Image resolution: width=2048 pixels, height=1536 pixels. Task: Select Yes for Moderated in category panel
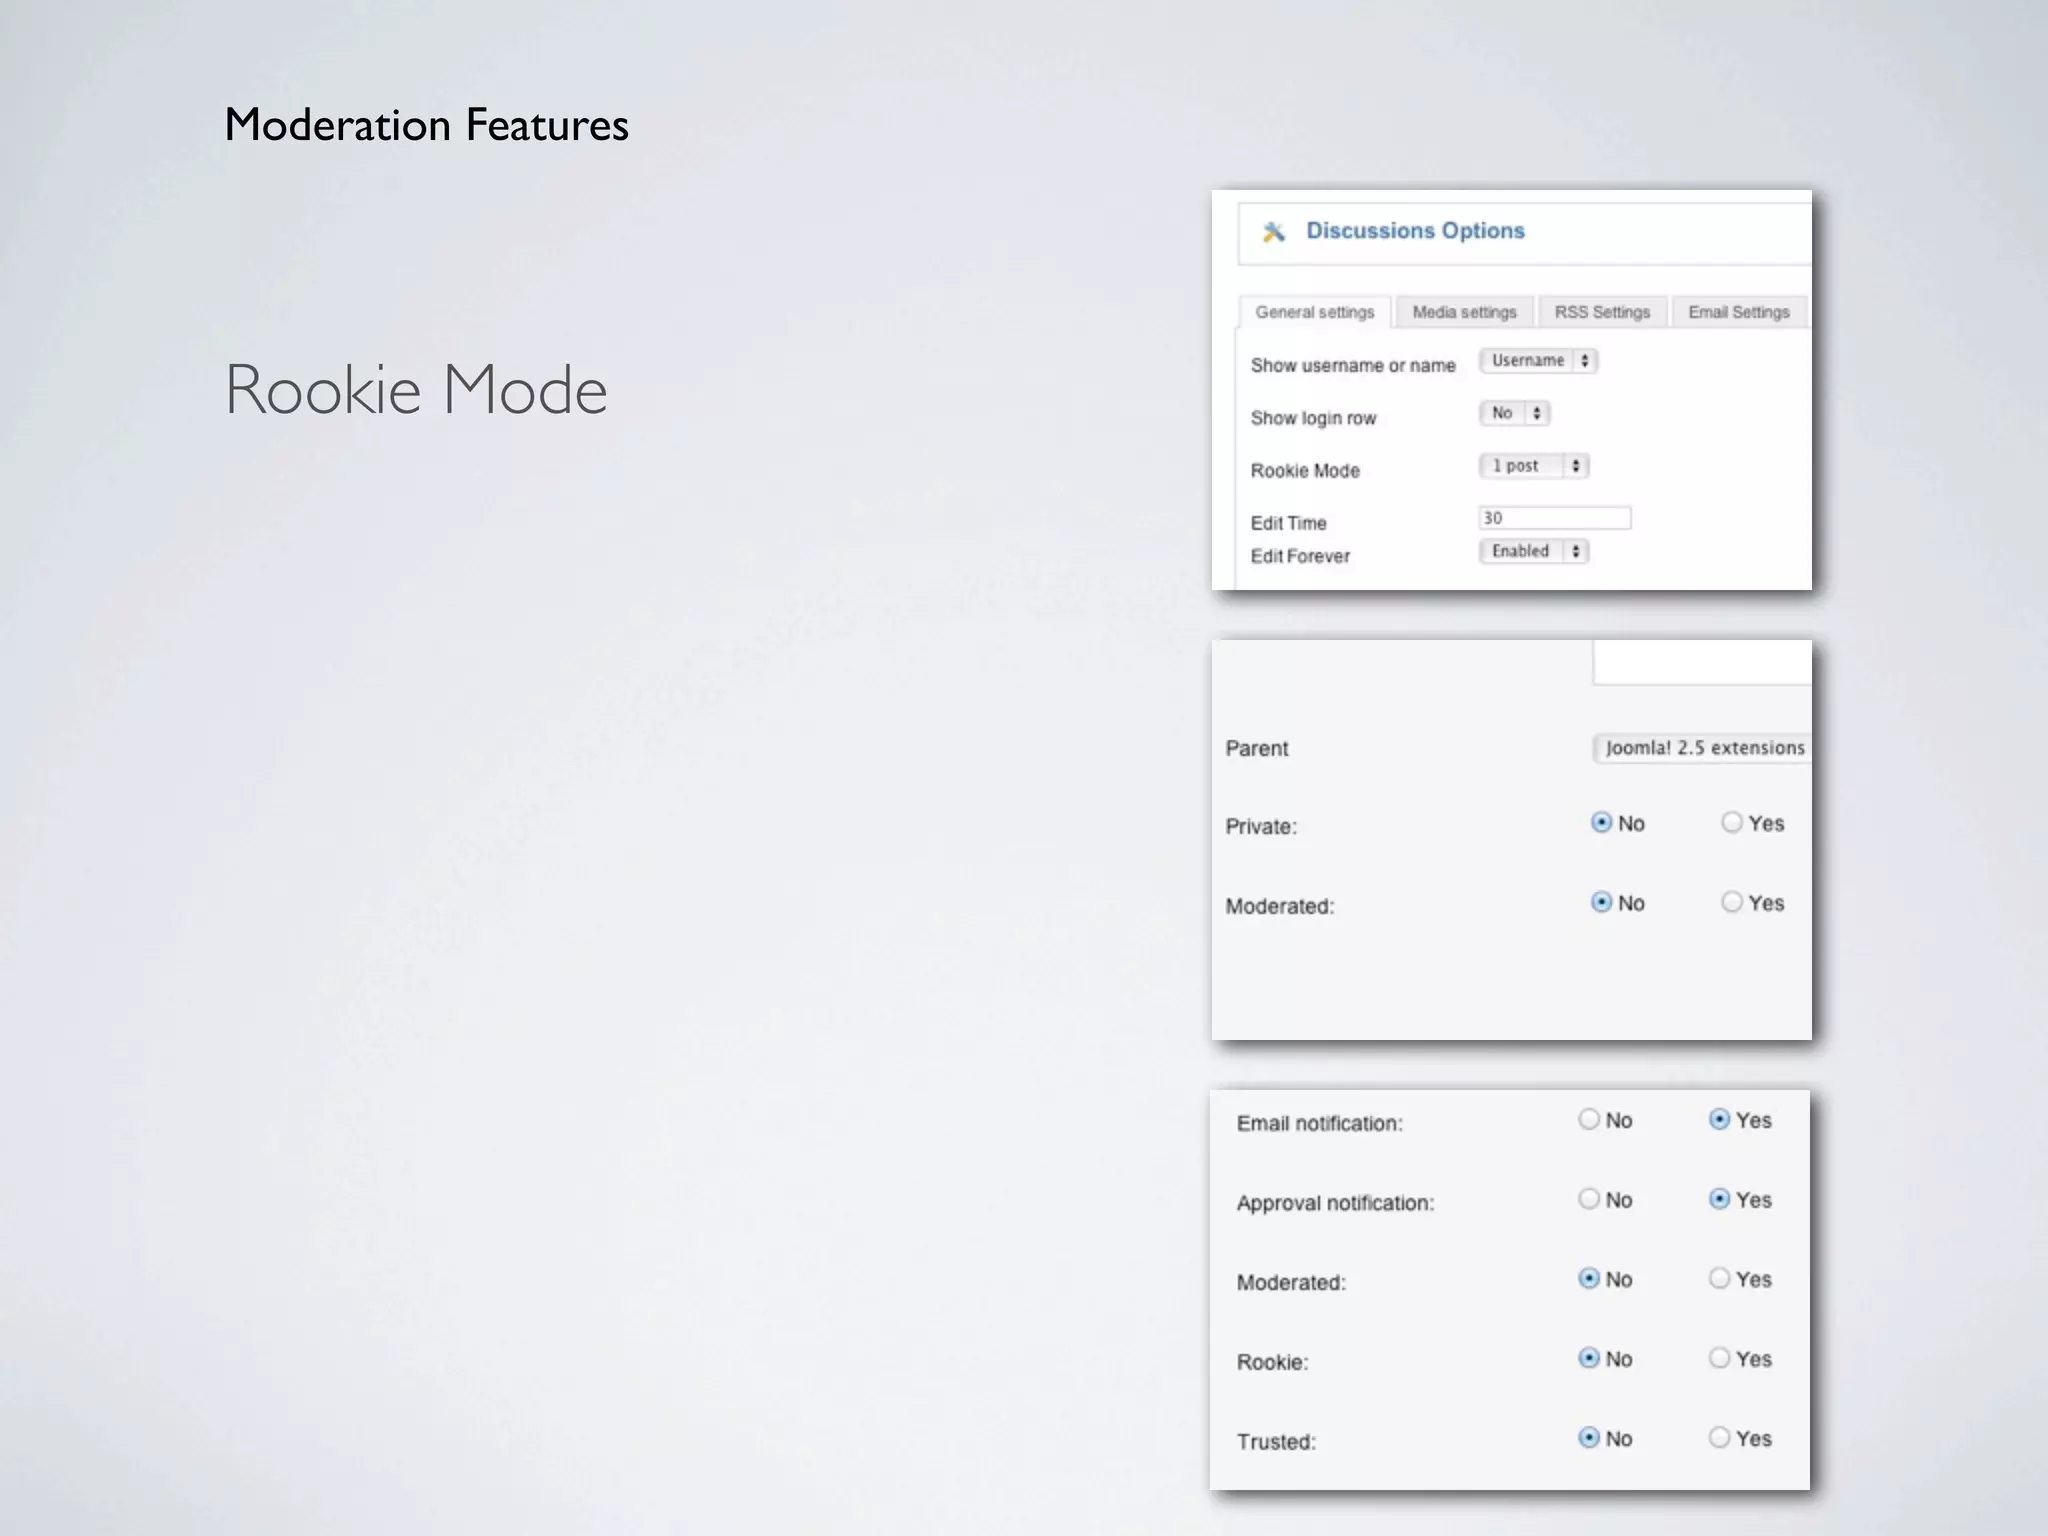(1732, 903)
